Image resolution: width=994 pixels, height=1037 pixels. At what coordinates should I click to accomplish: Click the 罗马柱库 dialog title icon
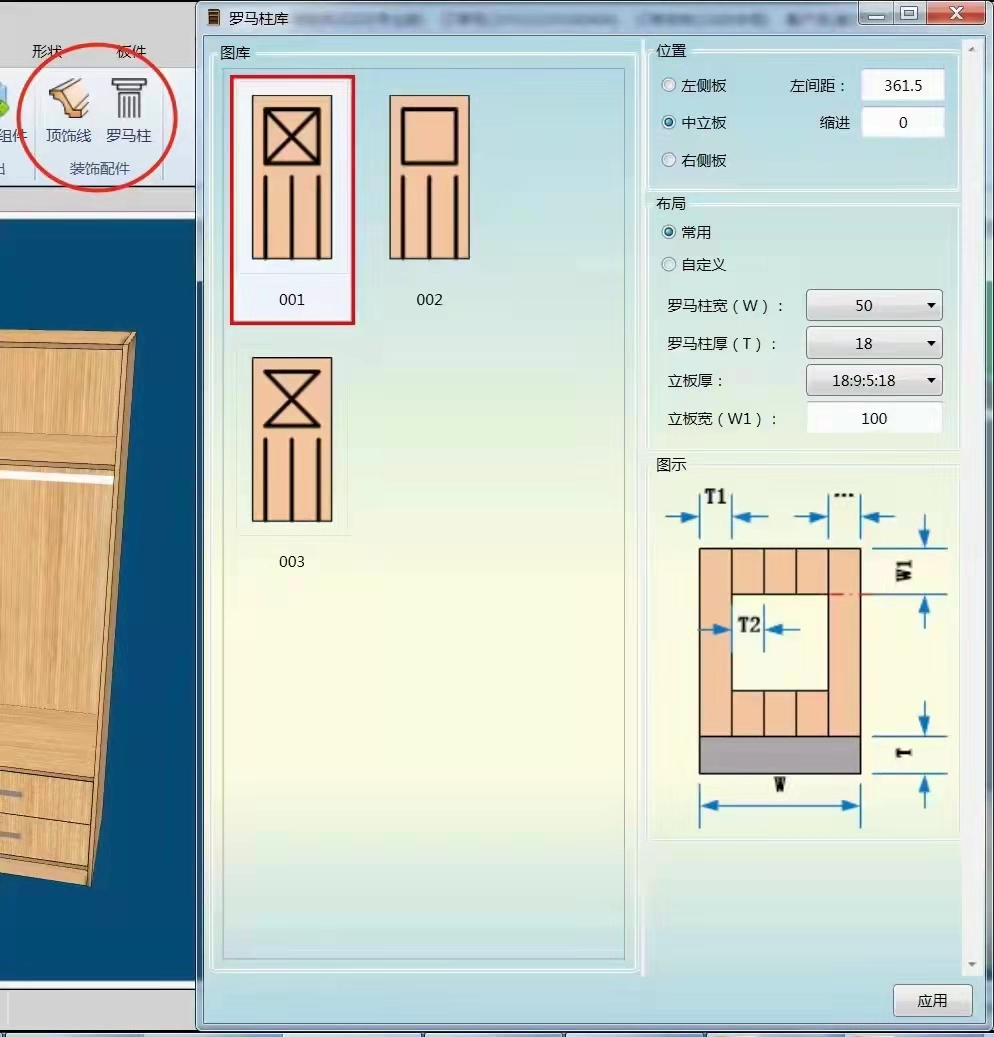pyautogui.click(x=213, y=17)
